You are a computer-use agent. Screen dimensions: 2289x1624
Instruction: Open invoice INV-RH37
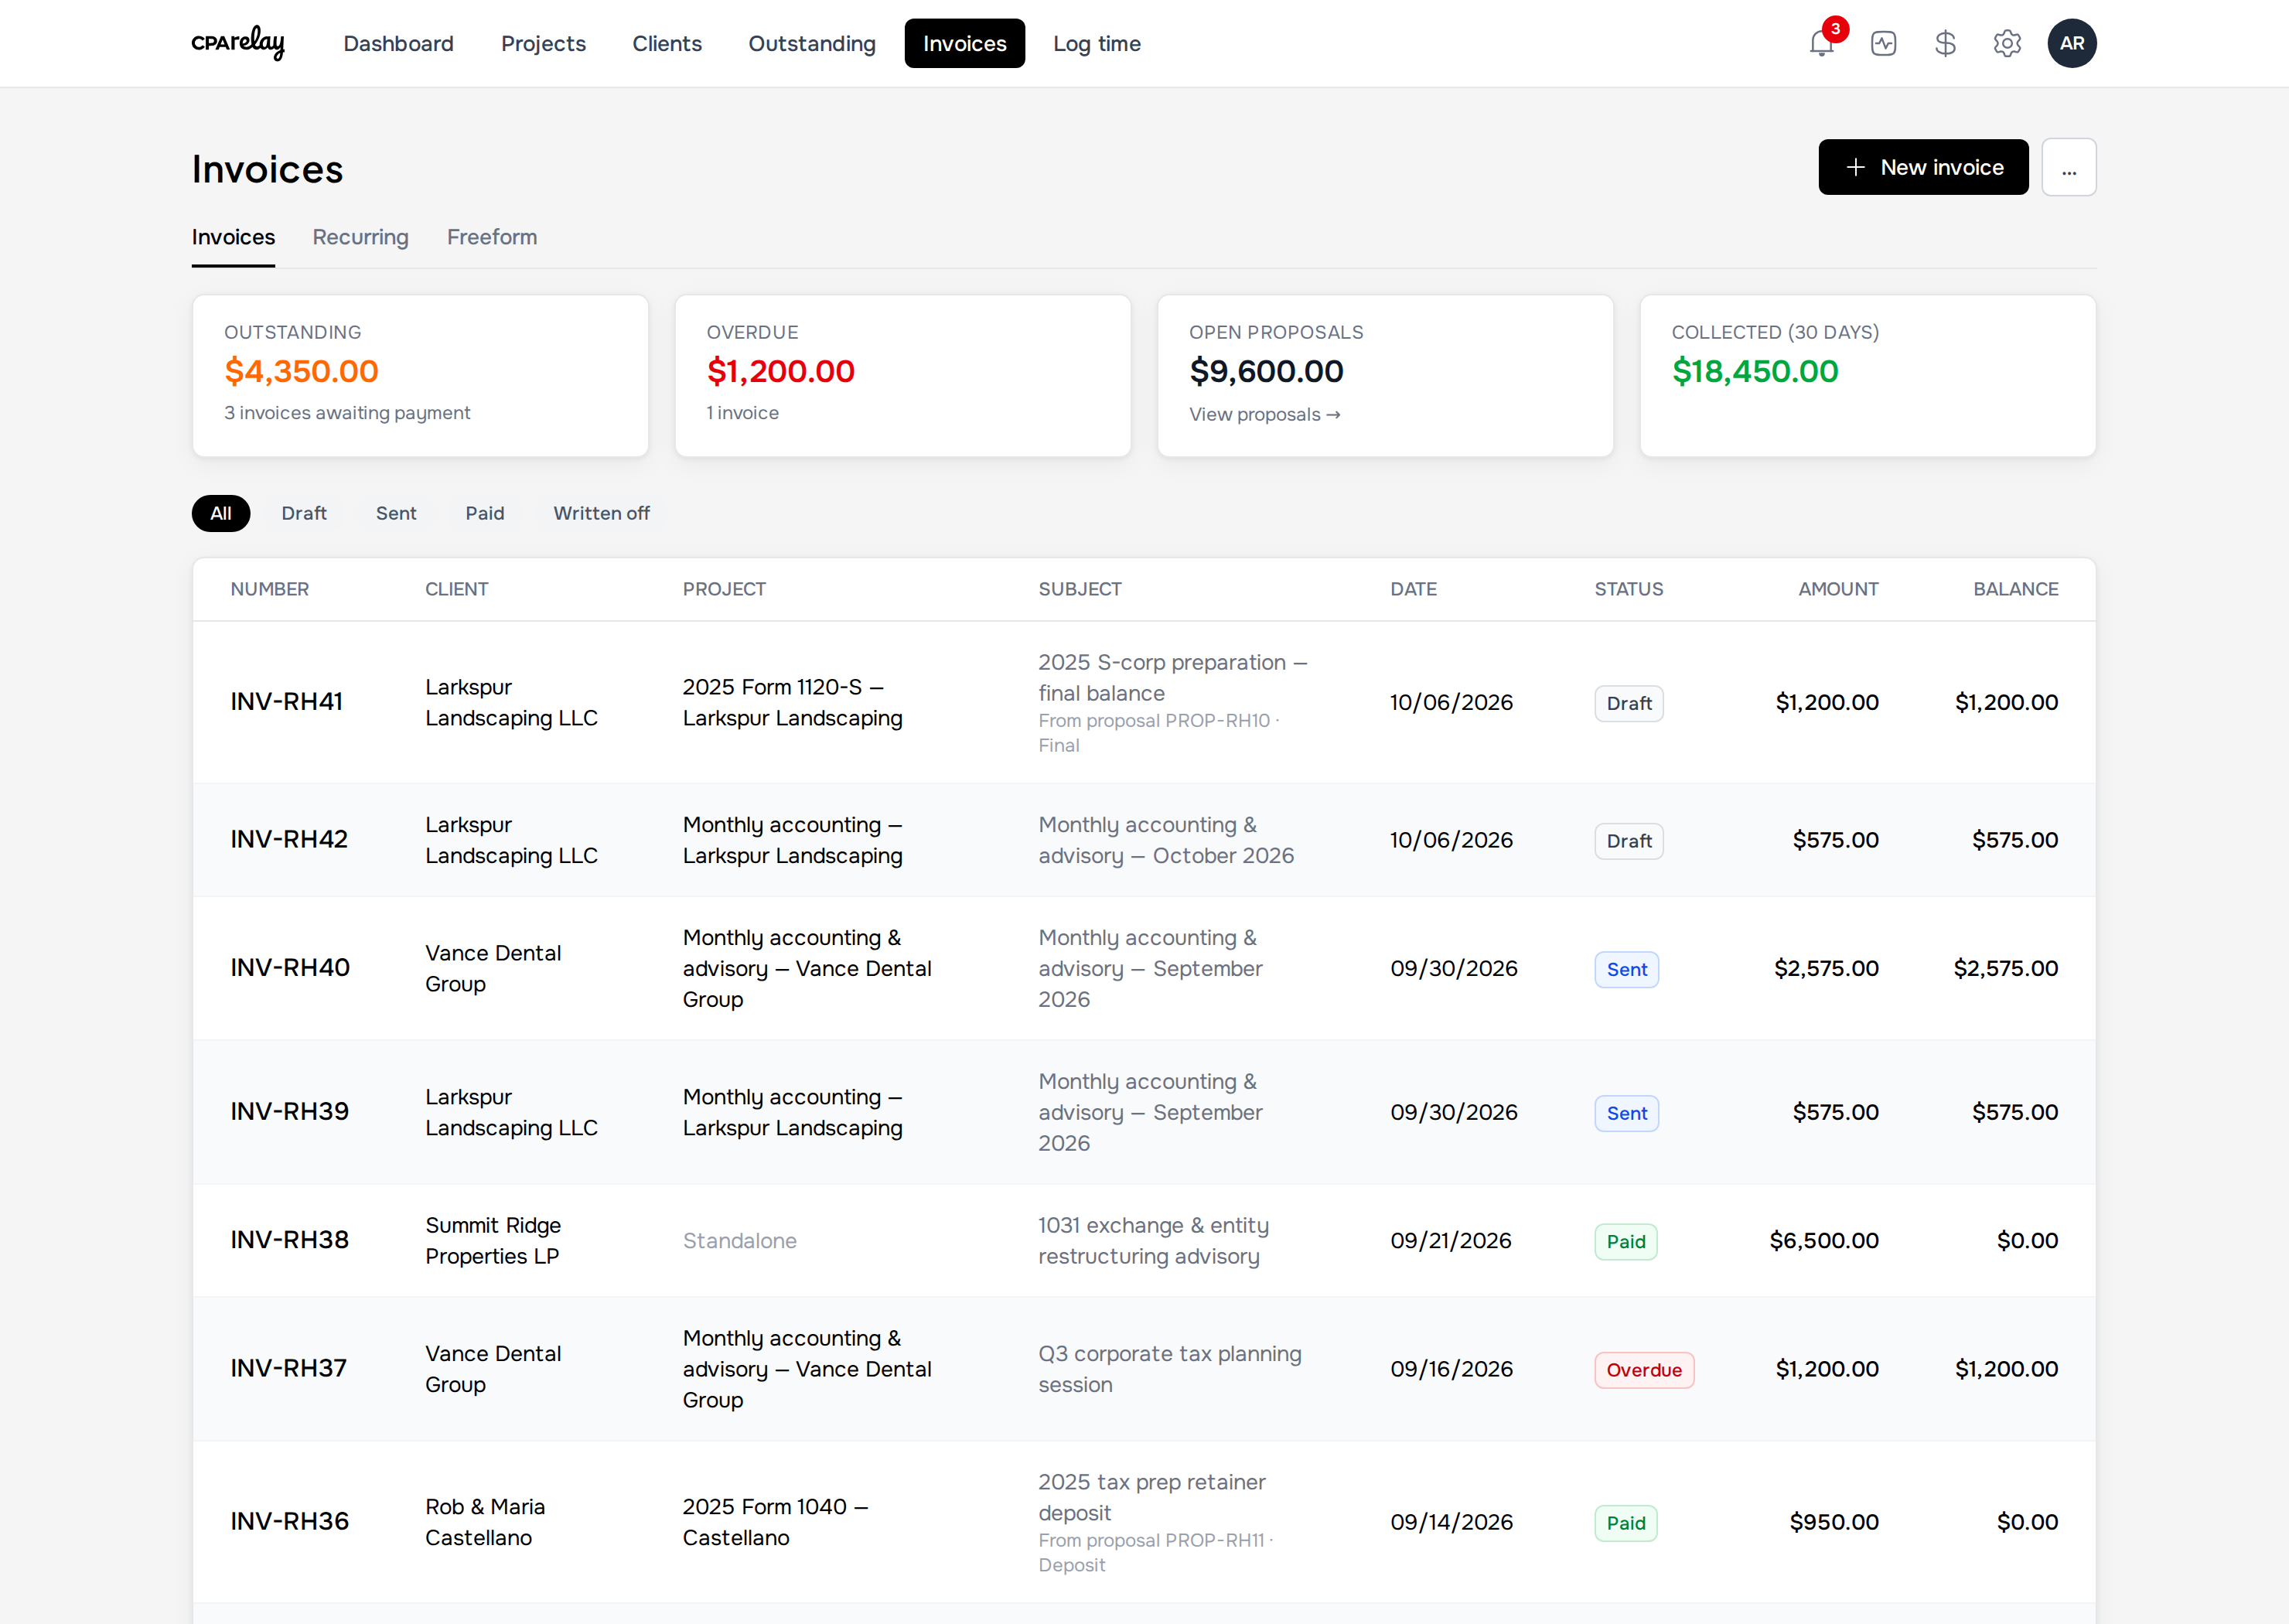click(288, 1368)
